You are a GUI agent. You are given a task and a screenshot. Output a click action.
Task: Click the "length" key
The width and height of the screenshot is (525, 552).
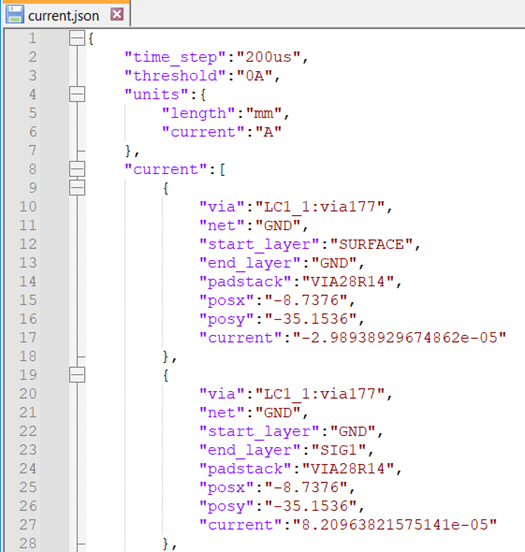[199, 113]
